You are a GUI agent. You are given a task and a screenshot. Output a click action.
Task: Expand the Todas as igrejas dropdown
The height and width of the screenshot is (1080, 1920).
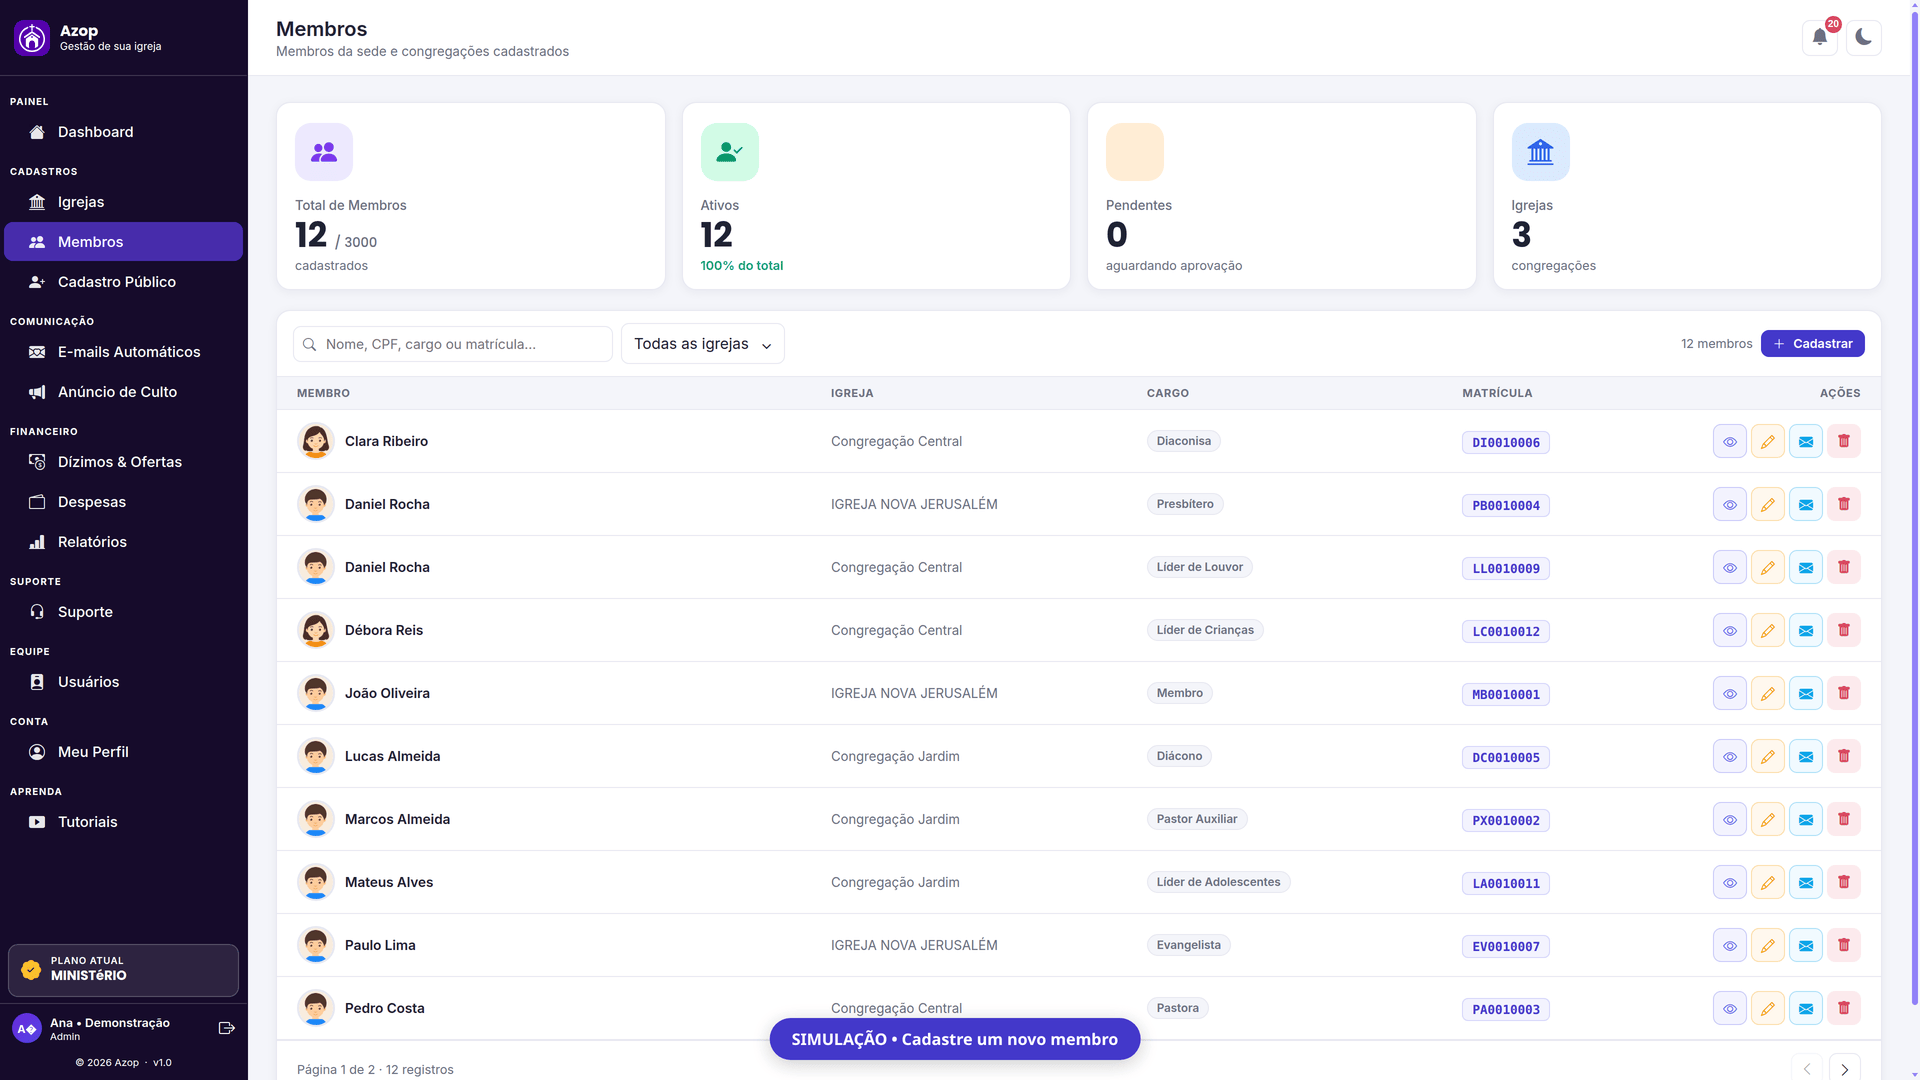[x=703, y=344]
